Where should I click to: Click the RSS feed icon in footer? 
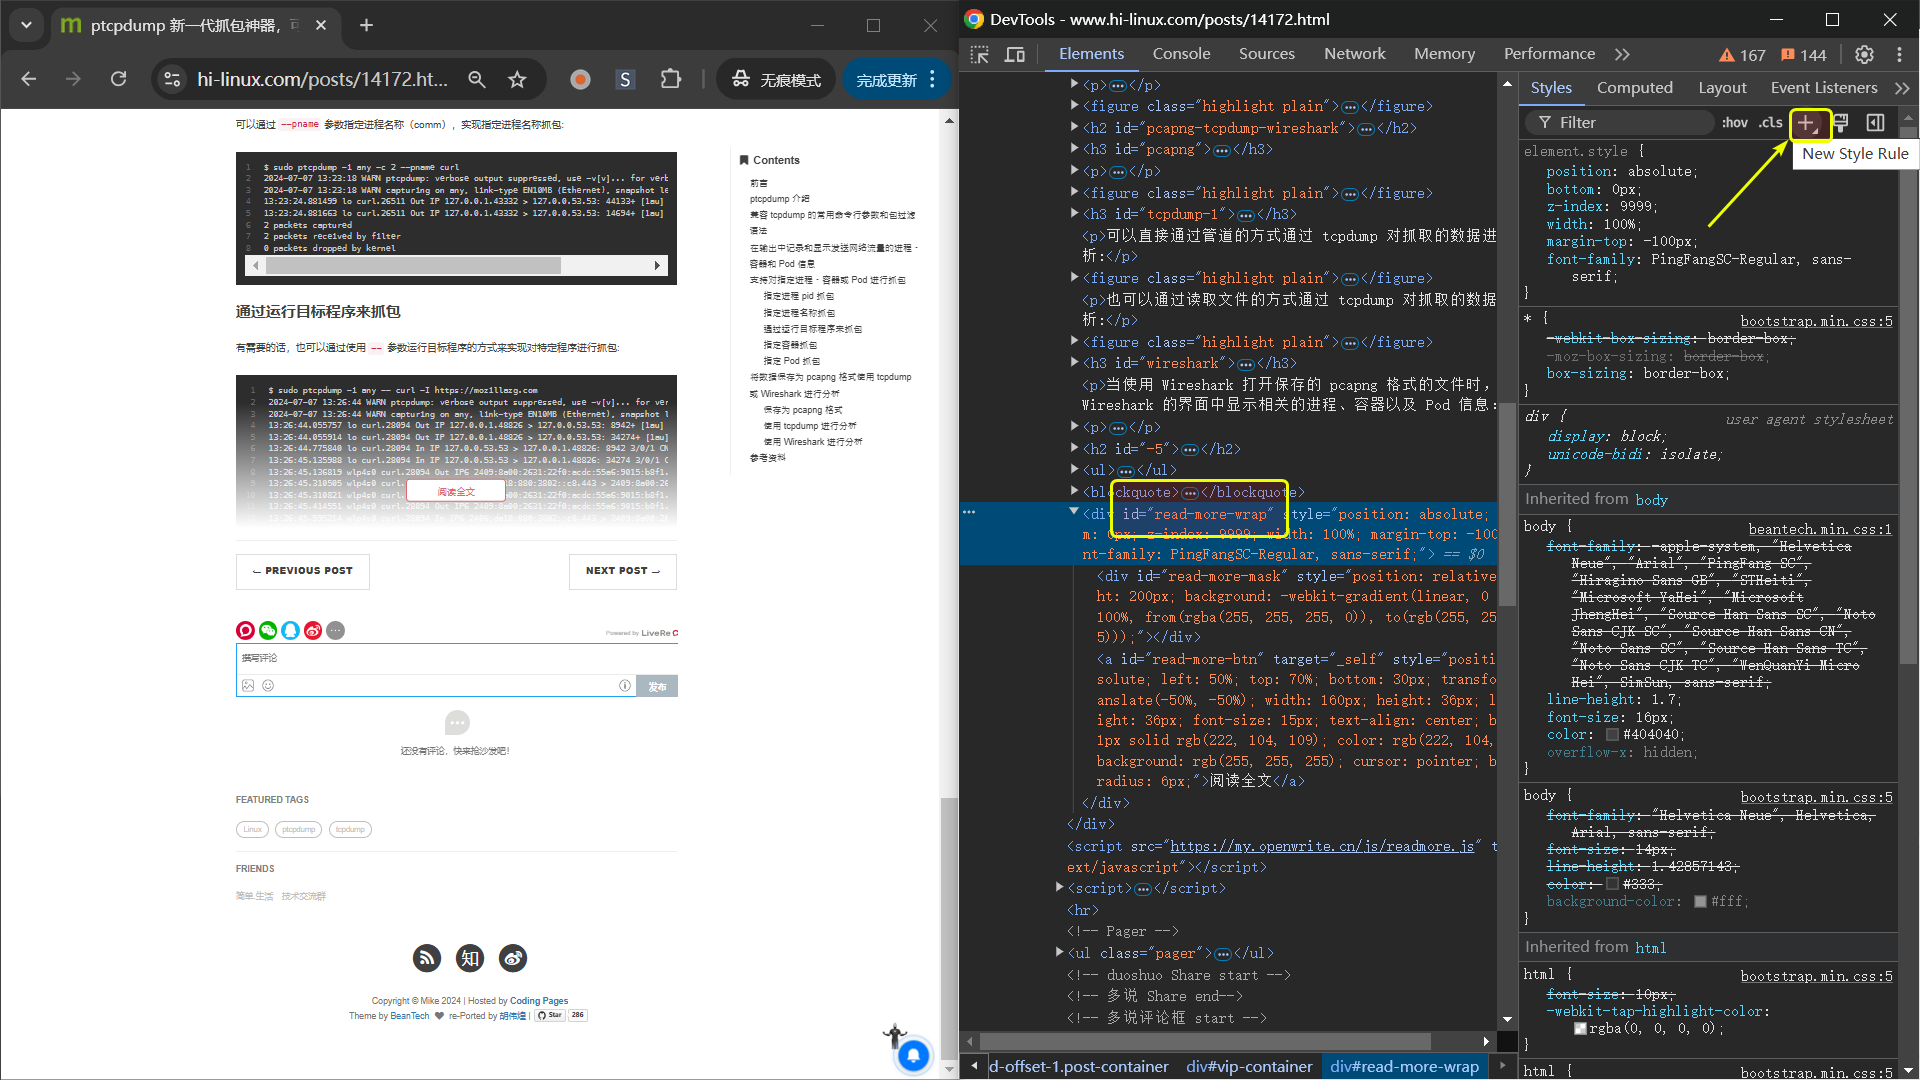(x=427, y=958)
